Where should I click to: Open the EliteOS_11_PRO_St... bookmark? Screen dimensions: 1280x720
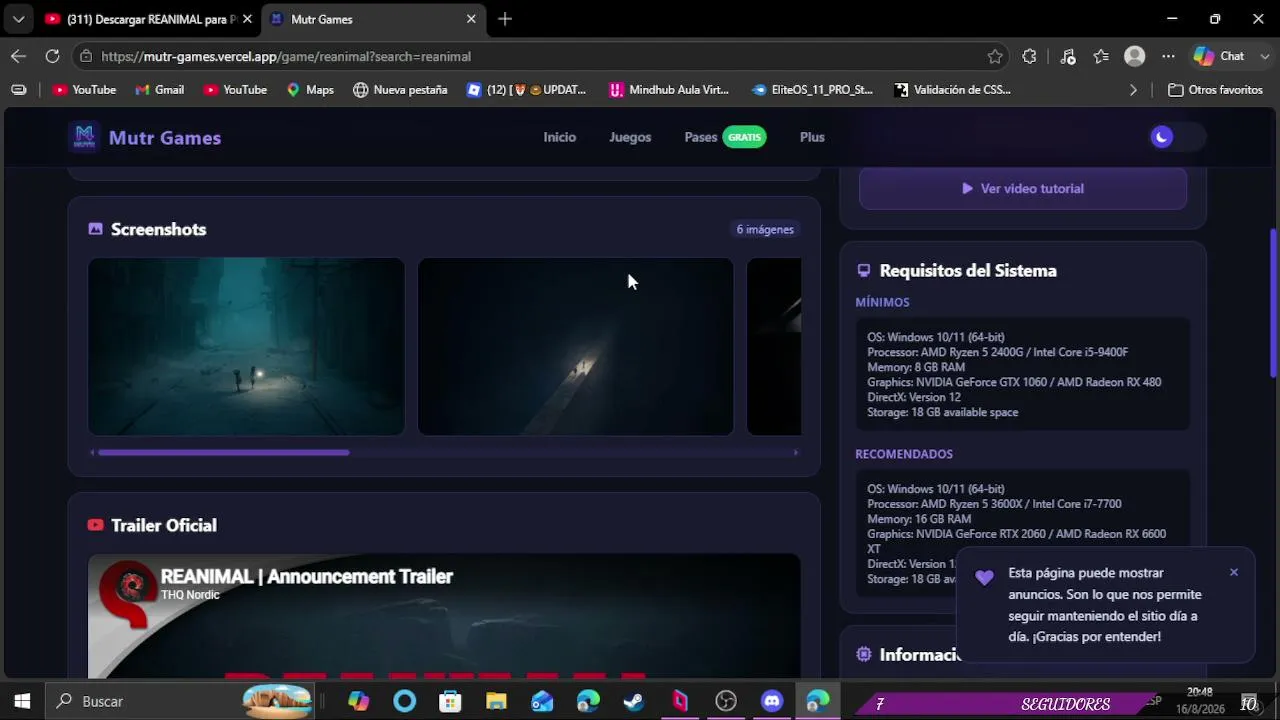(x=813, y=90)
